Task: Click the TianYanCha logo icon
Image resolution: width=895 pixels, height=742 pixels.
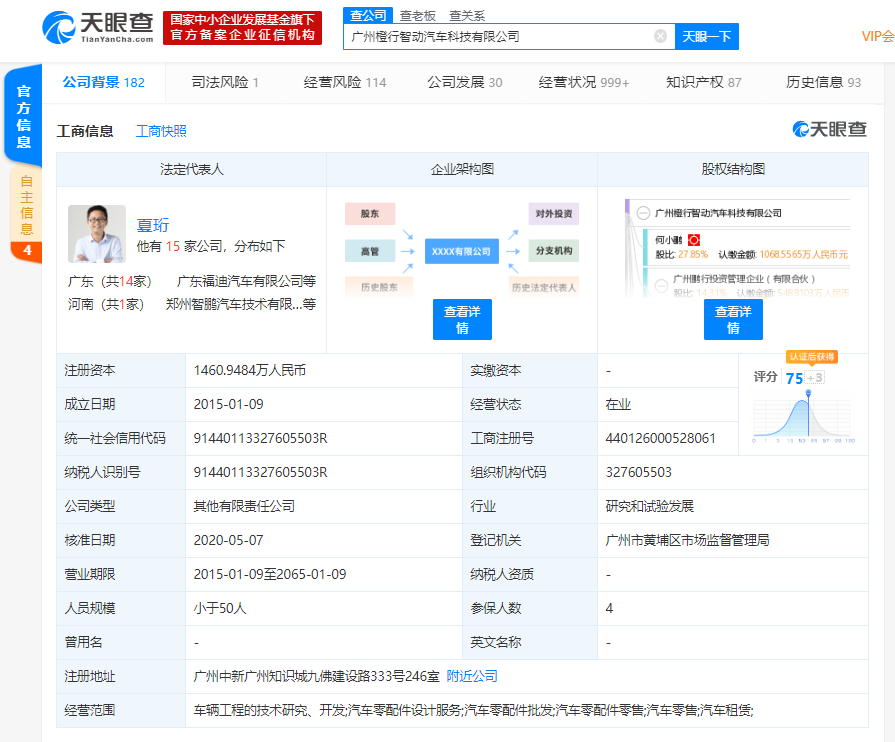Action: click(x=58, y=27)
